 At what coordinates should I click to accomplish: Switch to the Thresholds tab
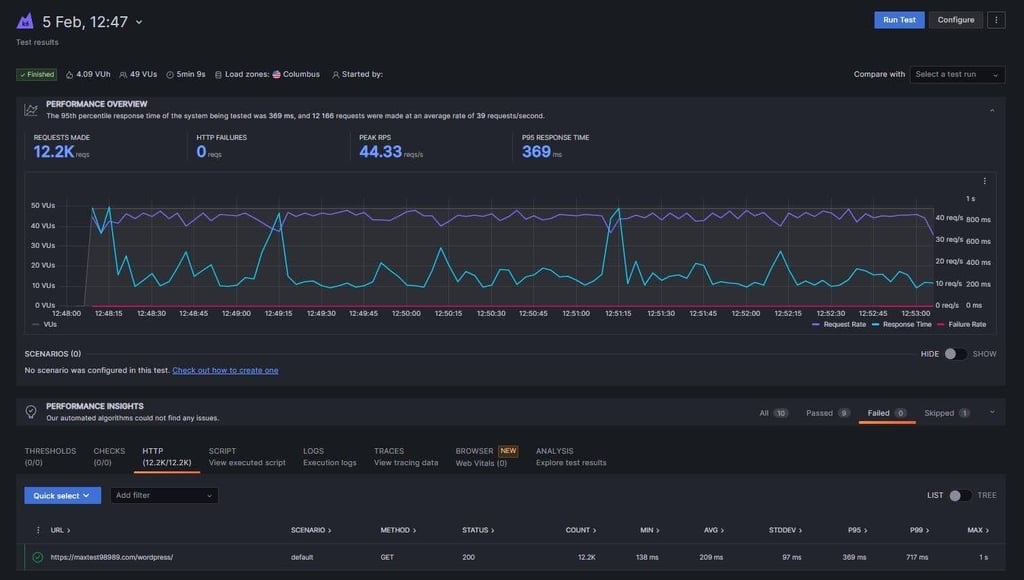coord(50,457)
